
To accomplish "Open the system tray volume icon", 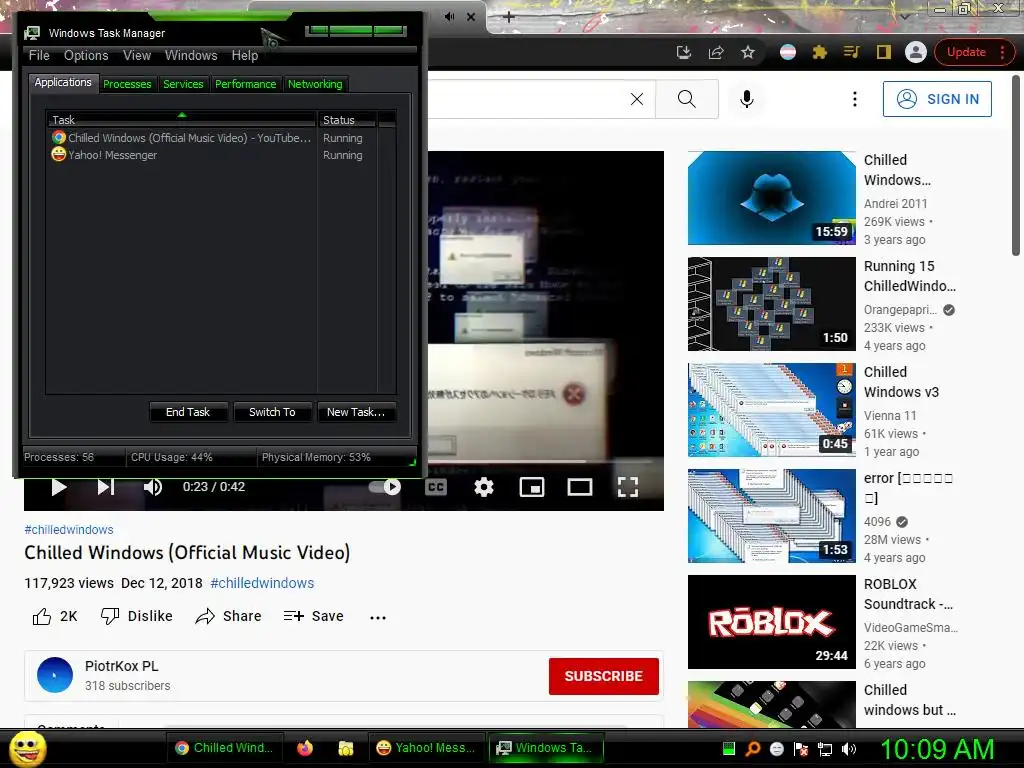I will [849, 749].
